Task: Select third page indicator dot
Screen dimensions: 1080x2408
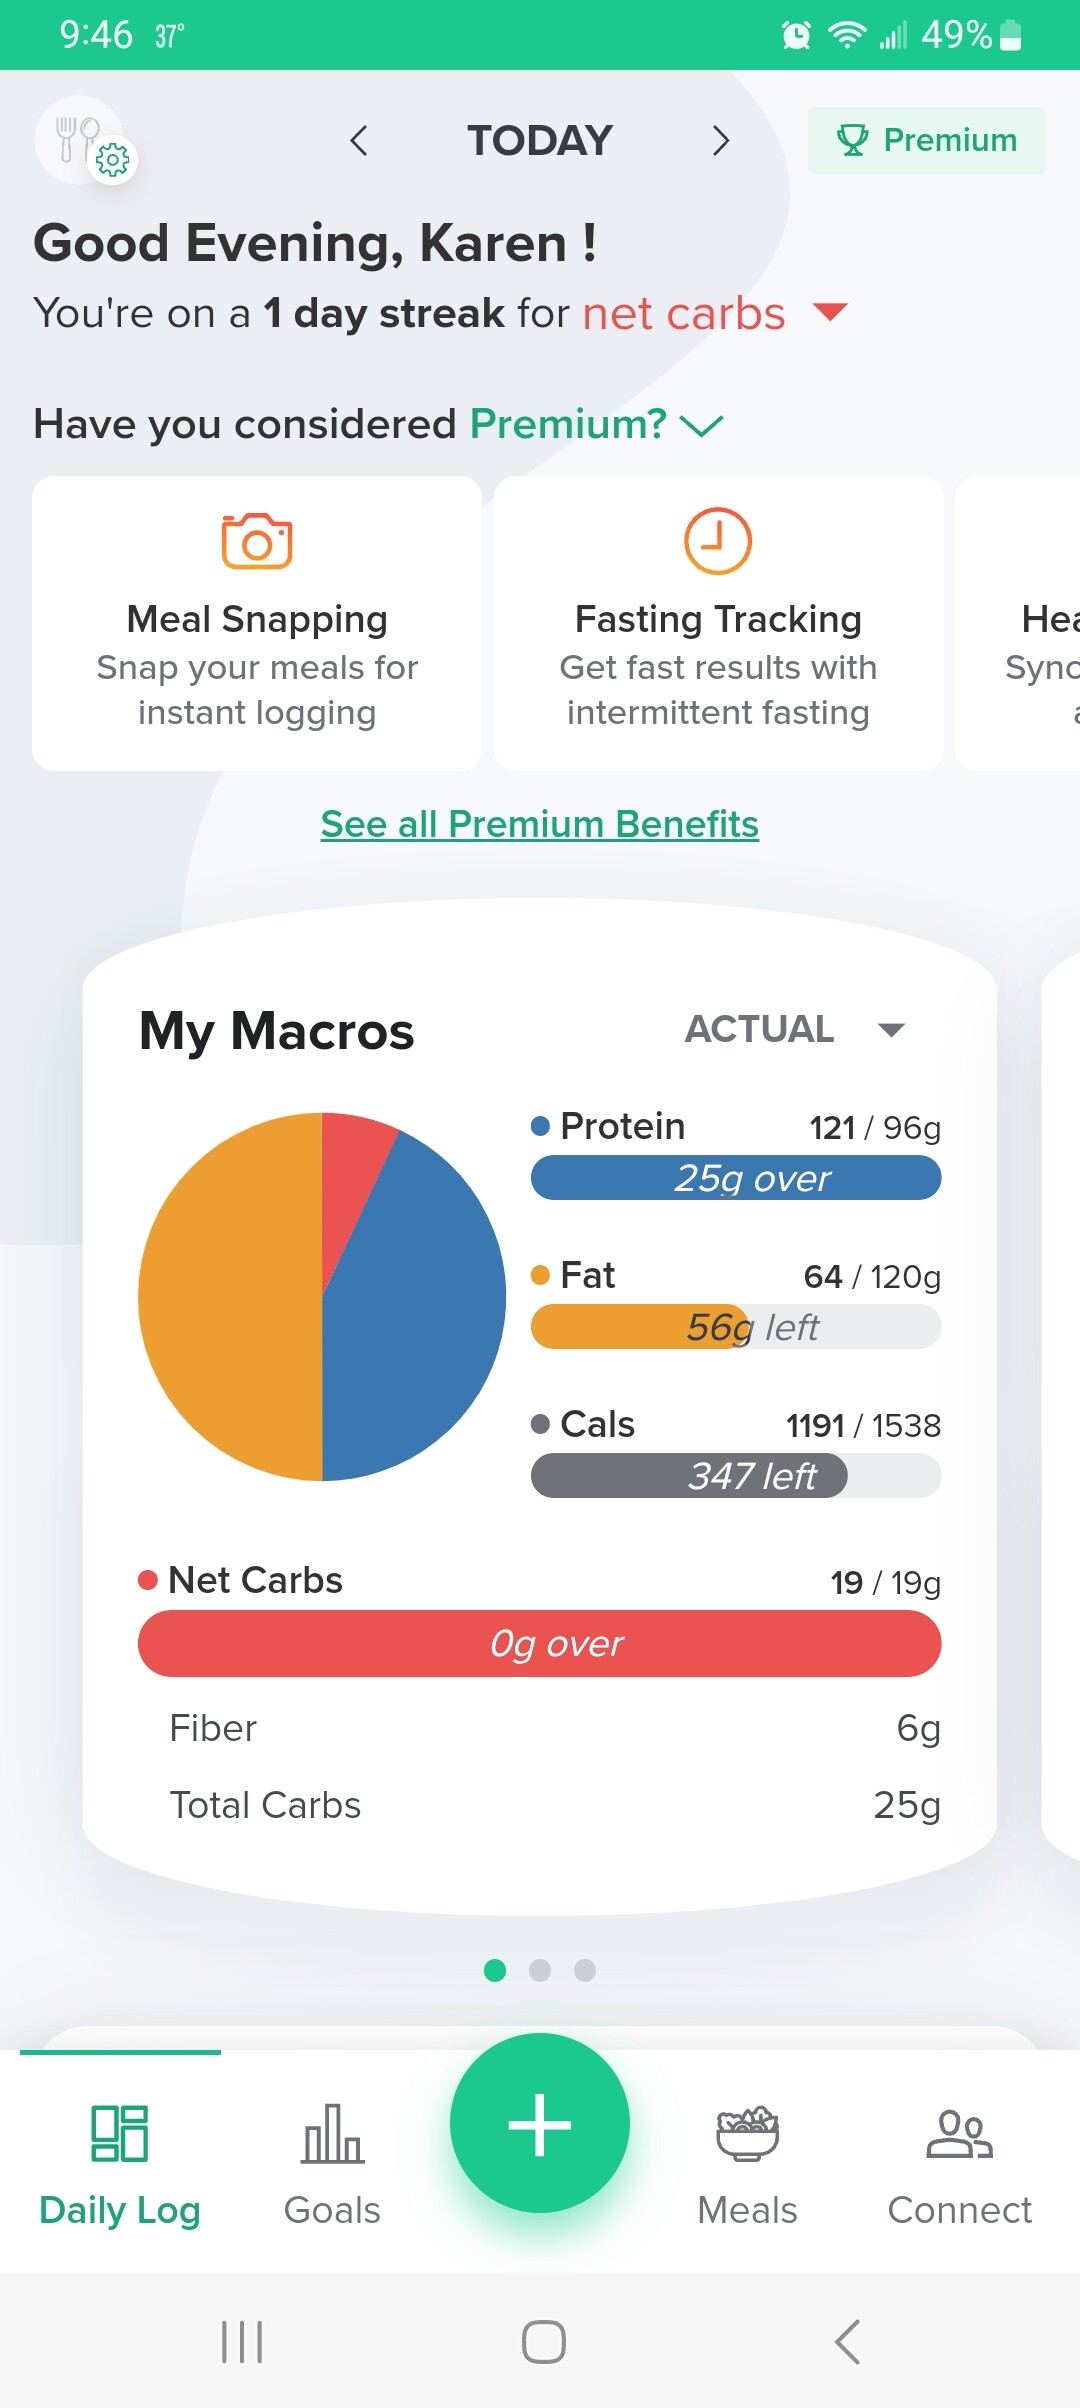Action: point(585,1970)
